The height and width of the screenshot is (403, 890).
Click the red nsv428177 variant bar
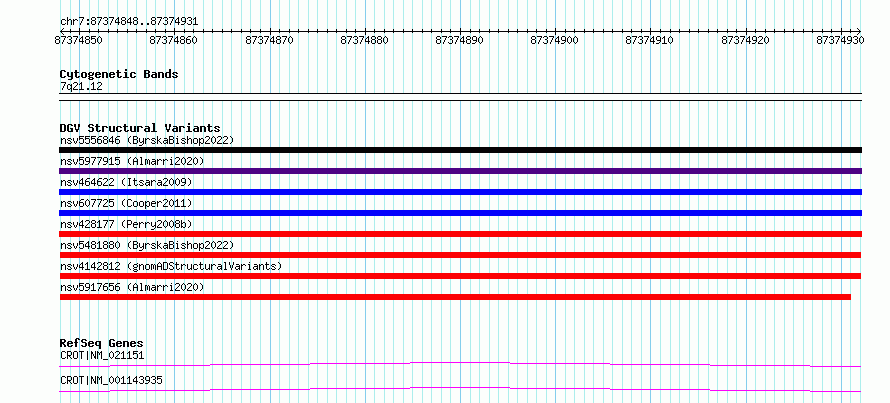pyautogui.click(x=460, y=234)
